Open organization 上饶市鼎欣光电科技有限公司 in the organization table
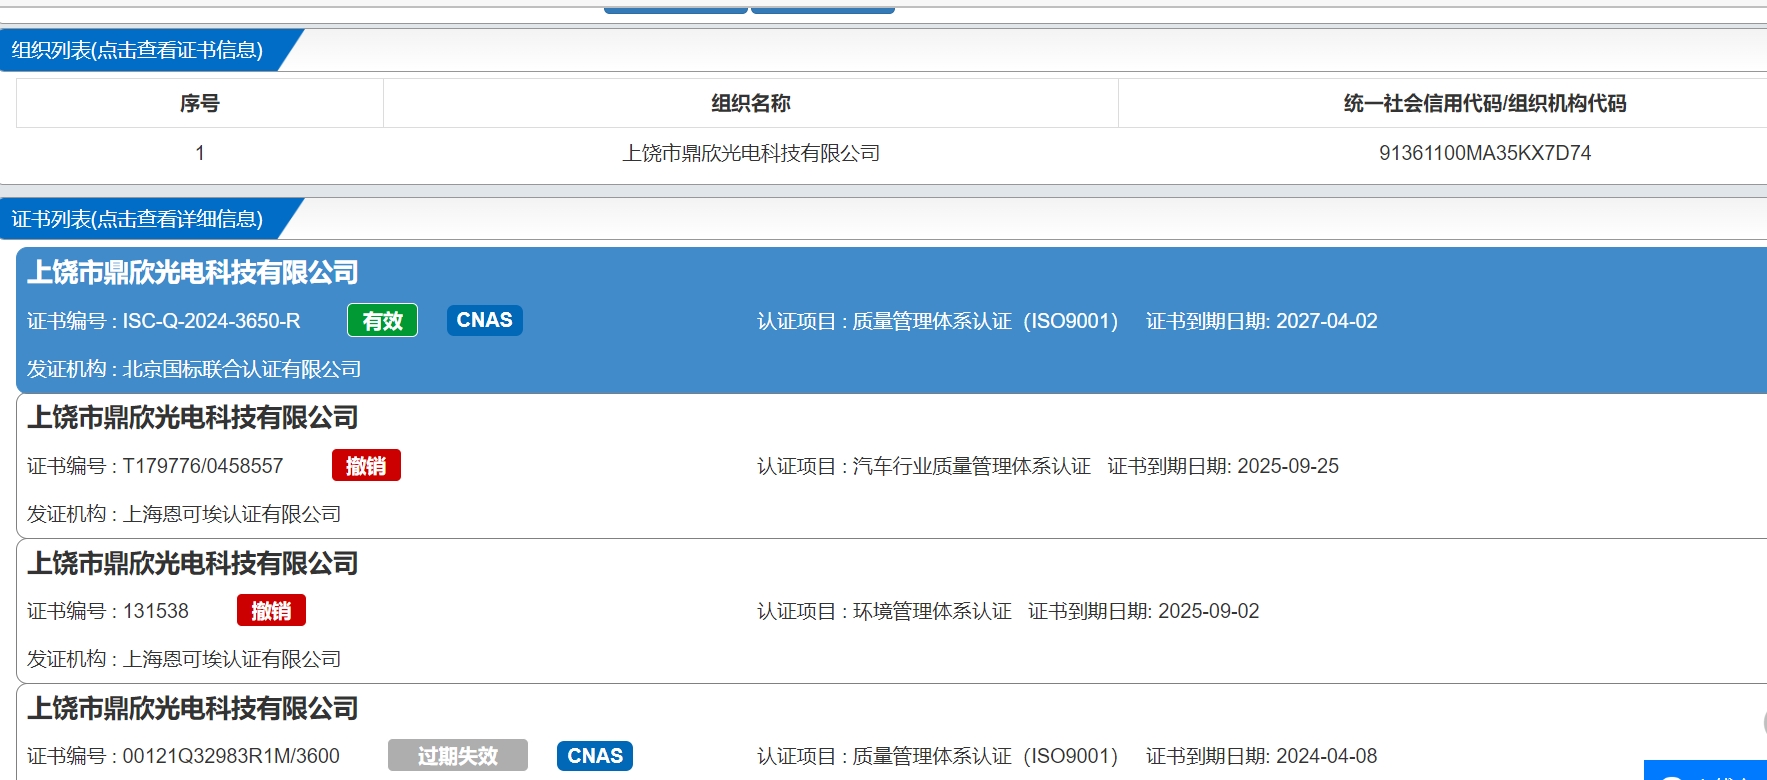Screen dimensions: 1767x780 coord(751,153)
